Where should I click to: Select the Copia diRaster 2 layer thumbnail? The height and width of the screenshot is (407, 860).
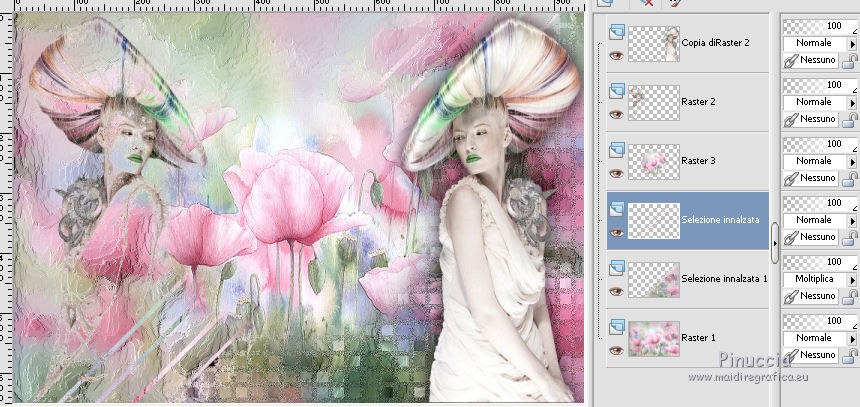[654, 44]
